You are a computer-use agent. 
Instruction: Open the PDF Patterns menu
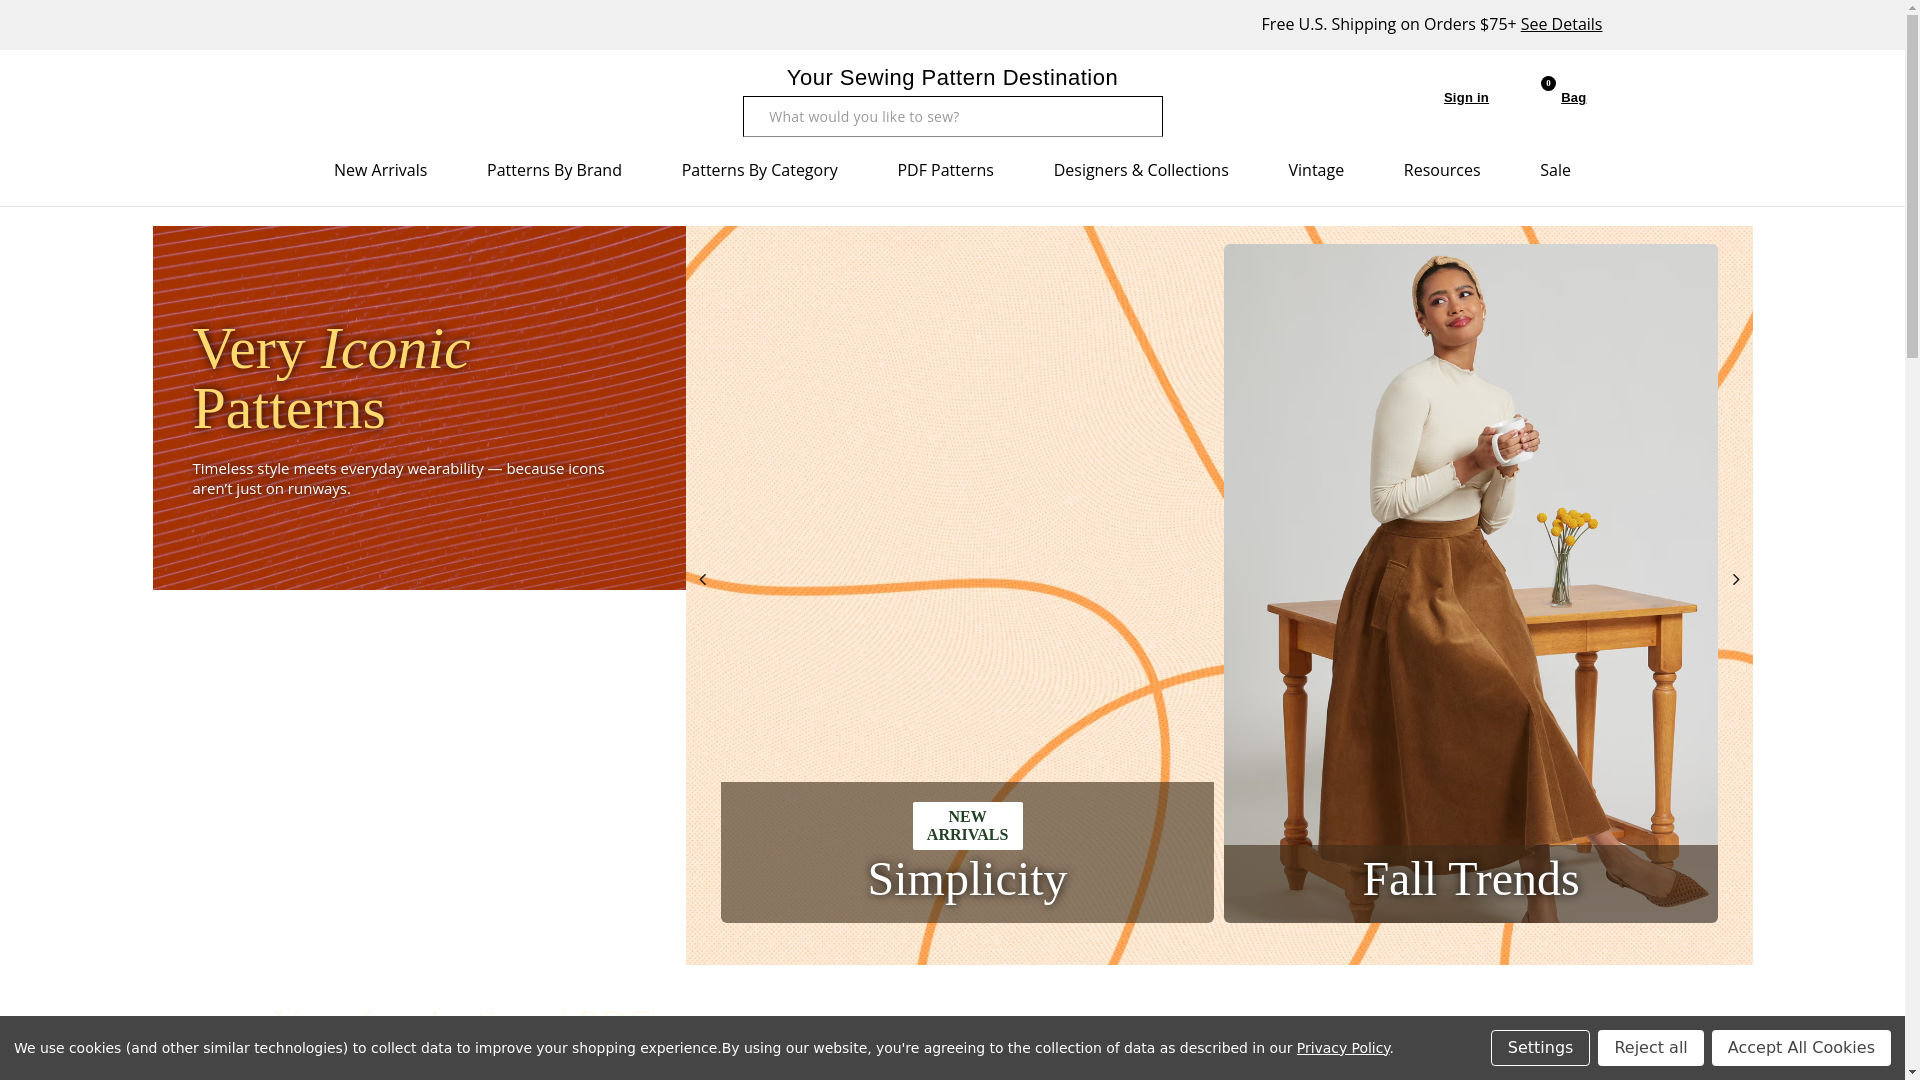945,170
